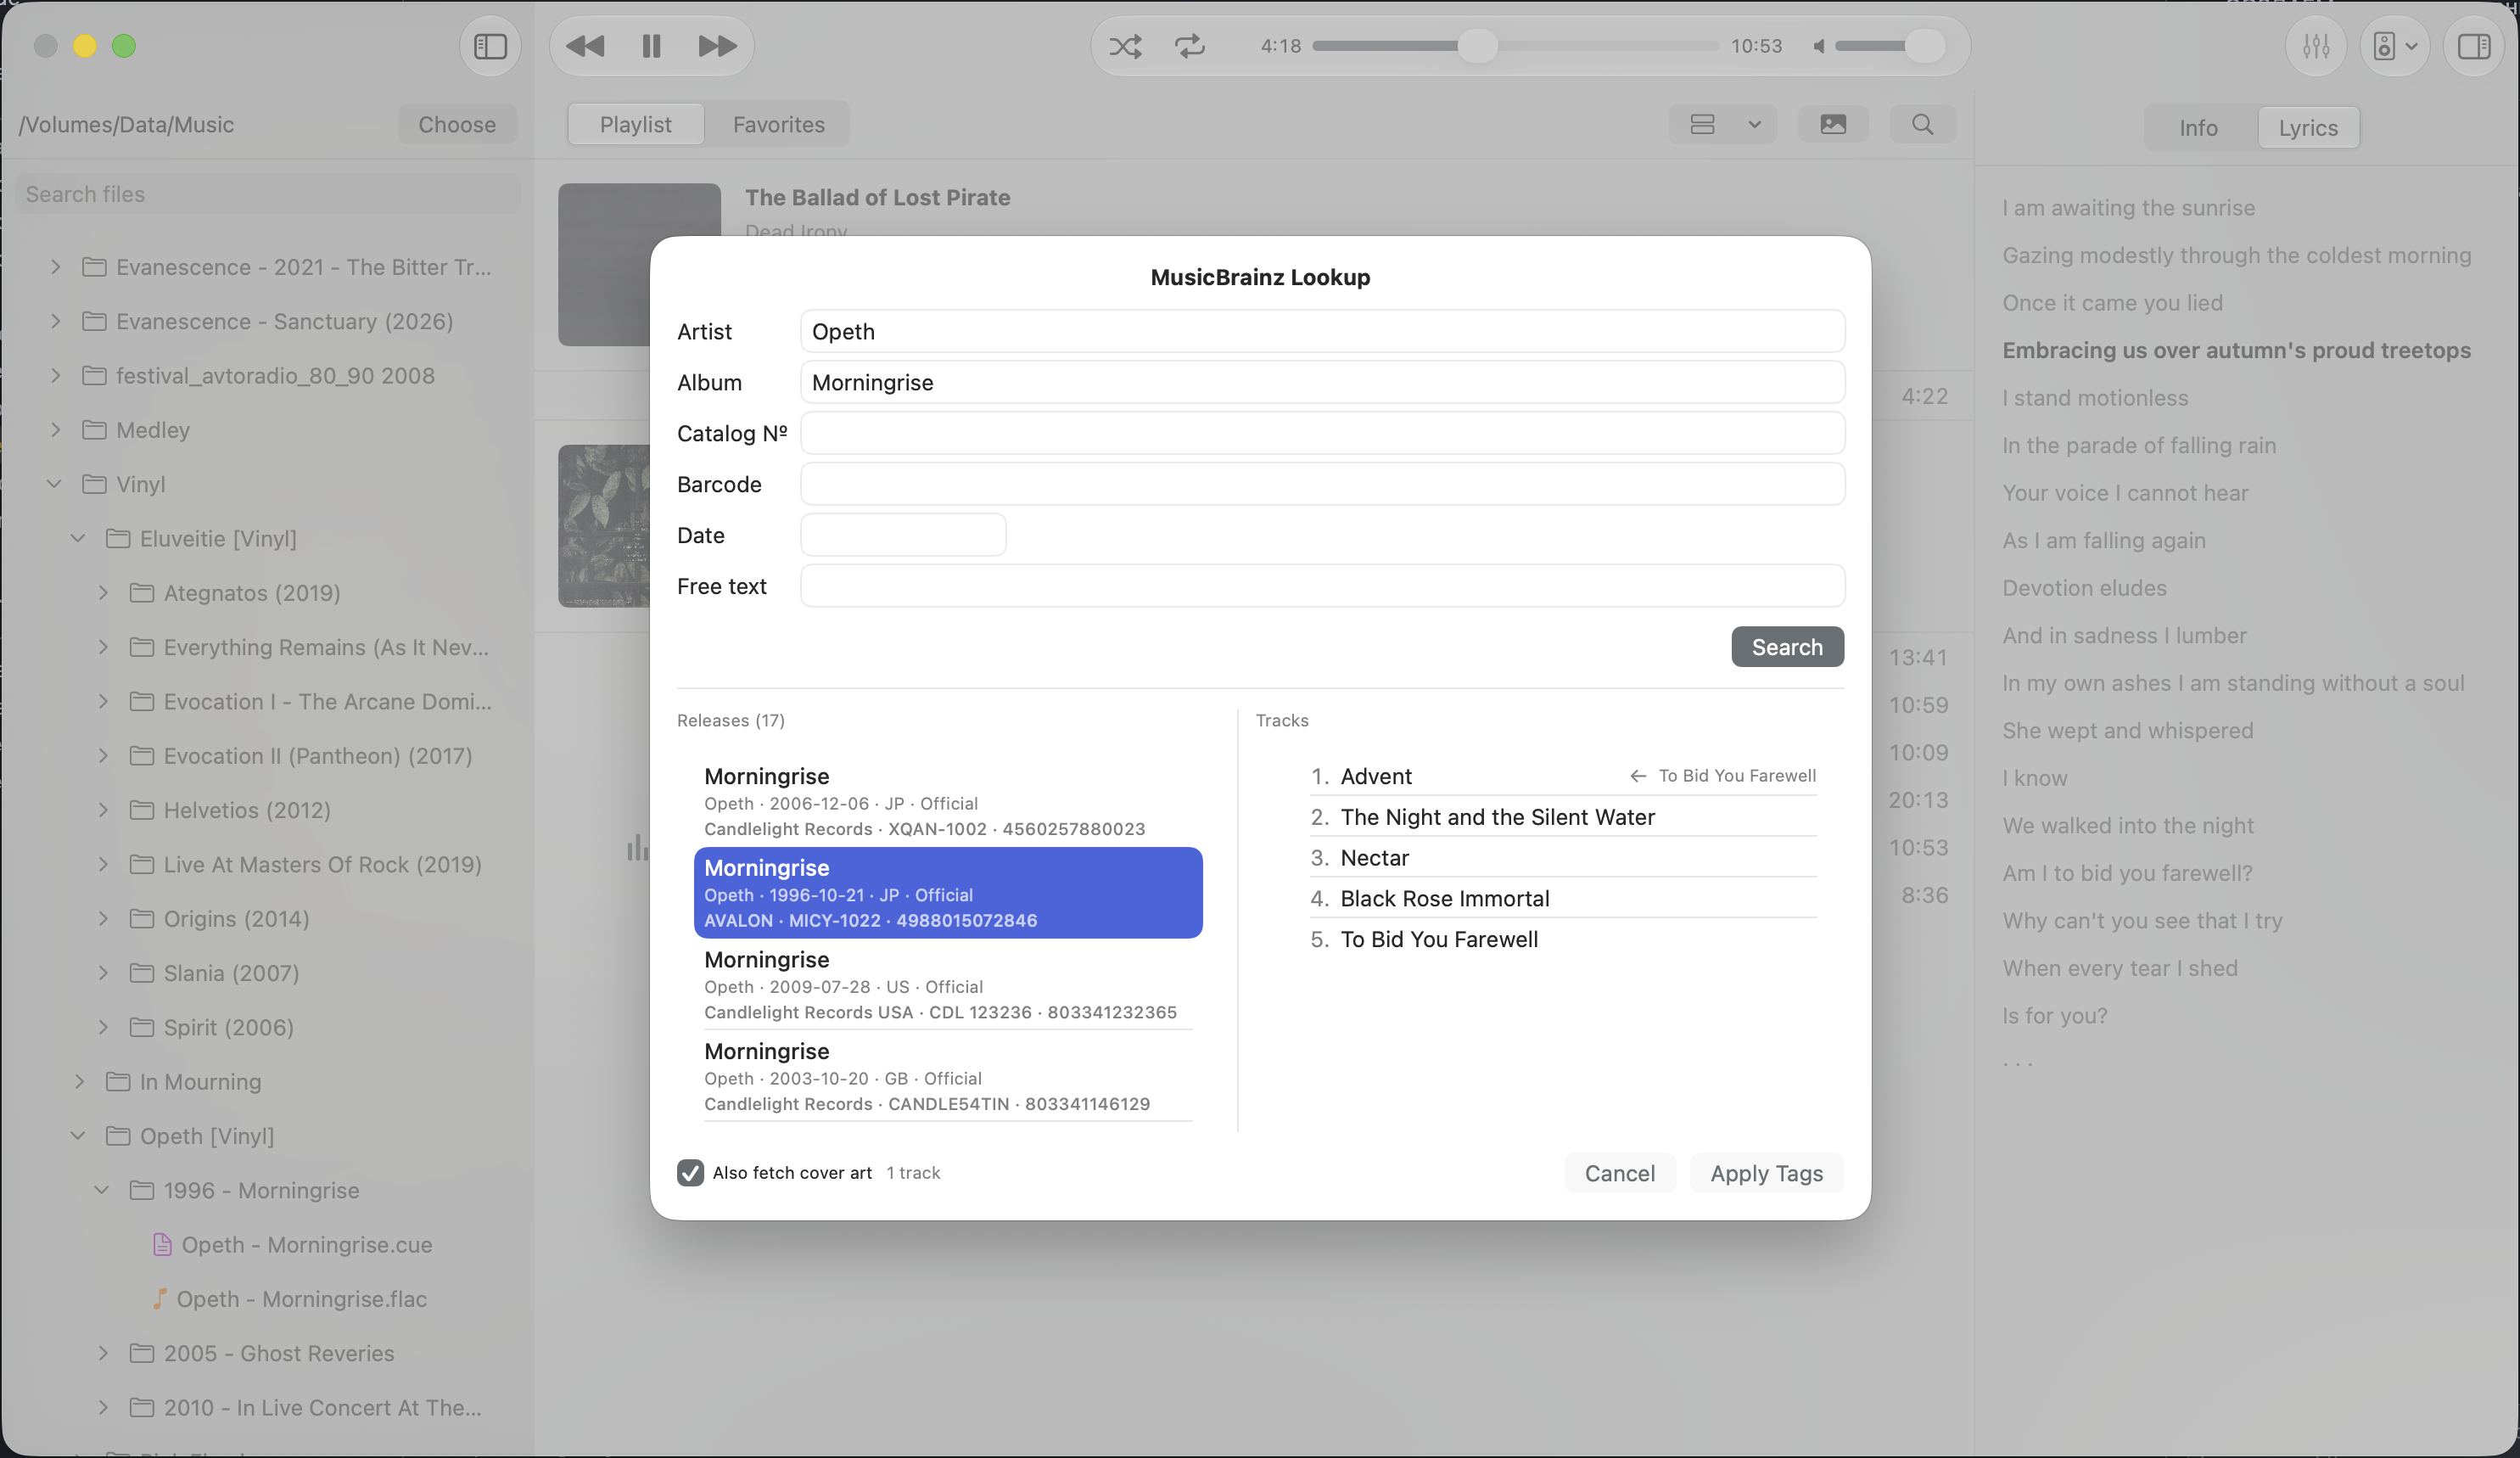The height and width of the screenshot is (1458, 2520).
Task: Click track 5 To Bid You Farewell
Action: click(1563, 939)
